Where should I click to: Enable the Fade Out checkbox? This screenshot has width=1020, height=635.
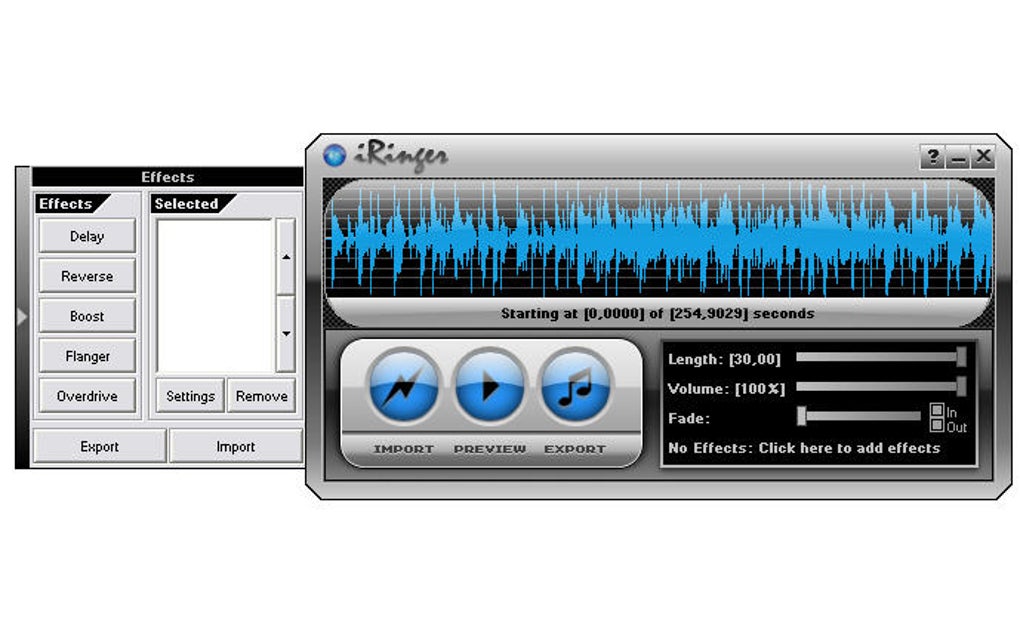coord(937,426)
